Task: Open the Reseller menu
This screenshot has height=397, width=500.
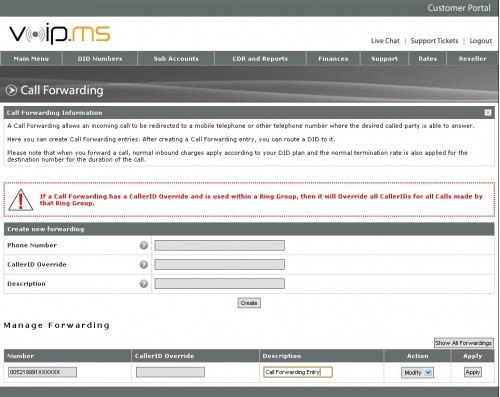Action: [x=472, y=59]
